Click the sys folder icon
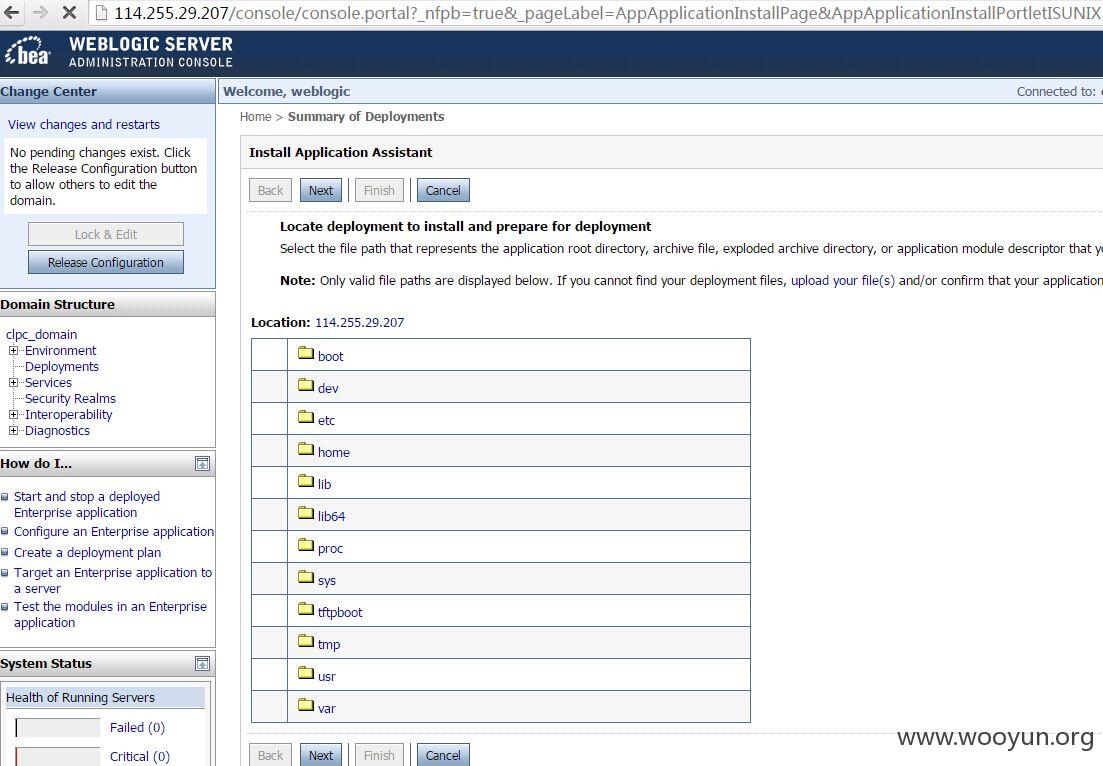 tap(305, 577)
